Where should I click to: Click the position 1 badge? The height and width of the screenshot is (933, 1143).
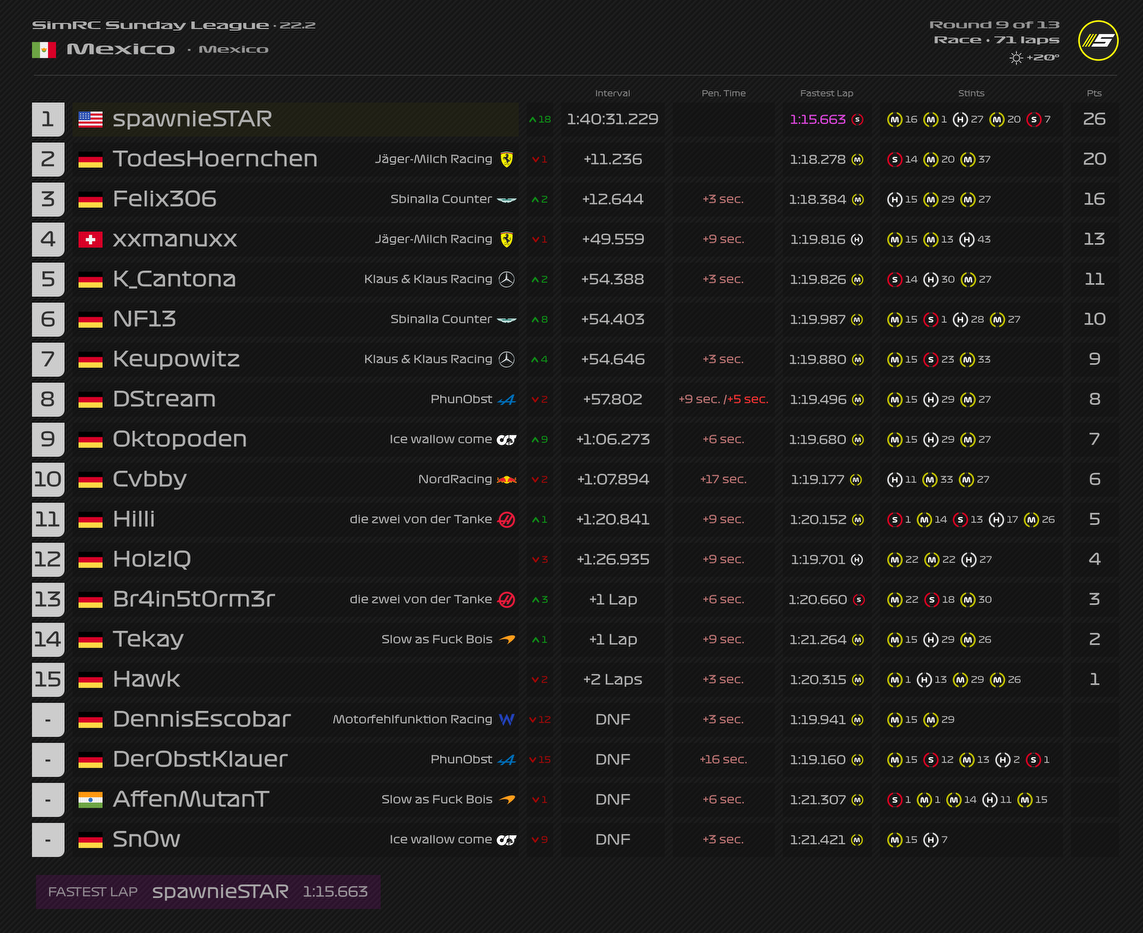coord(48,119)
